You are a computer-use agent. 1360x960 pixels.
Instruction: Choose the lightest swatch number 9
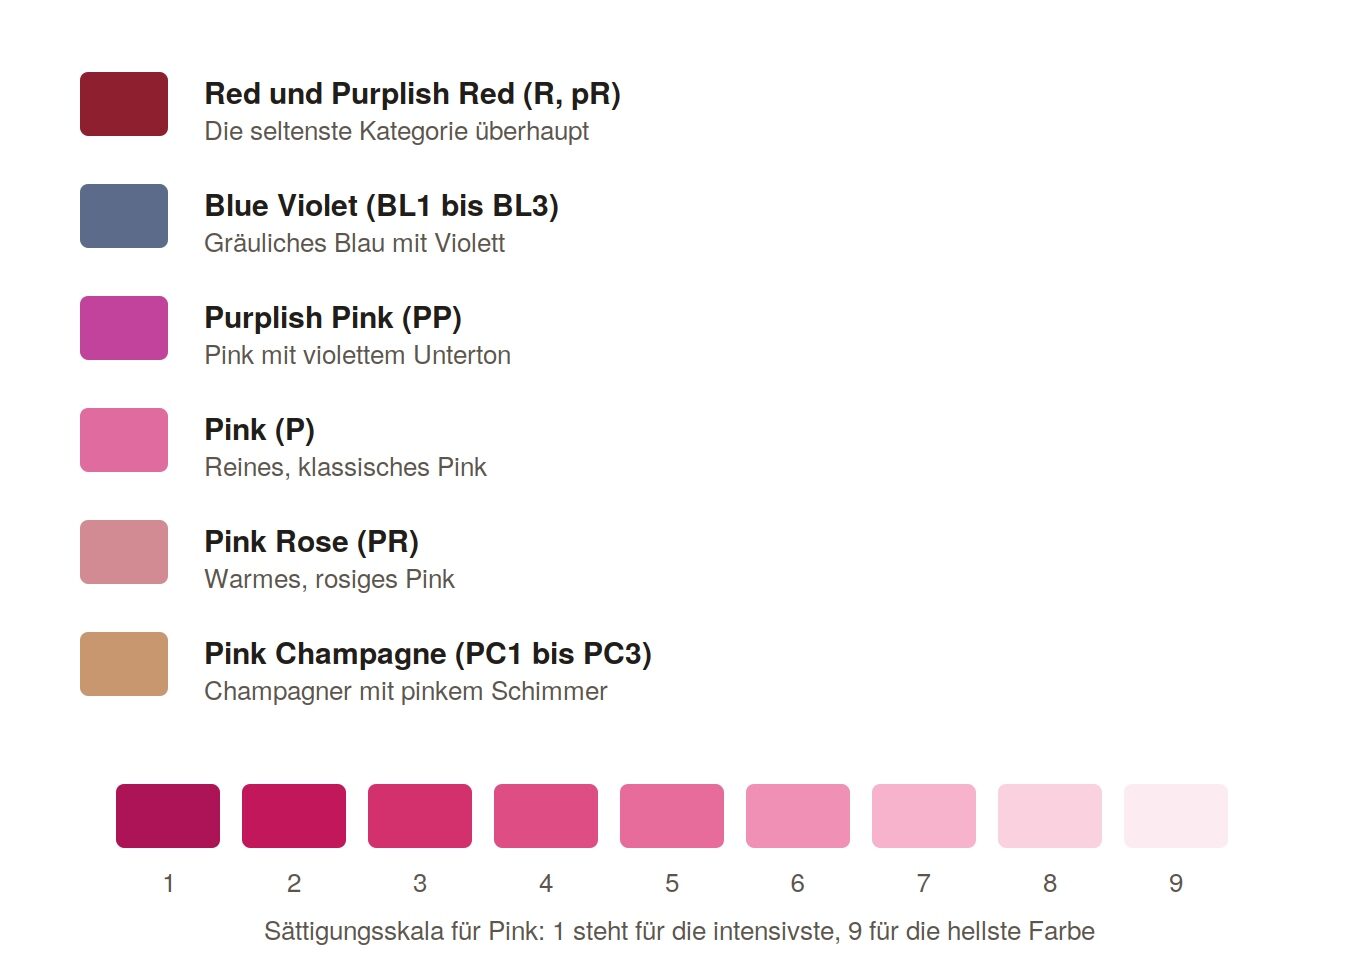(x=1176, y=816)
